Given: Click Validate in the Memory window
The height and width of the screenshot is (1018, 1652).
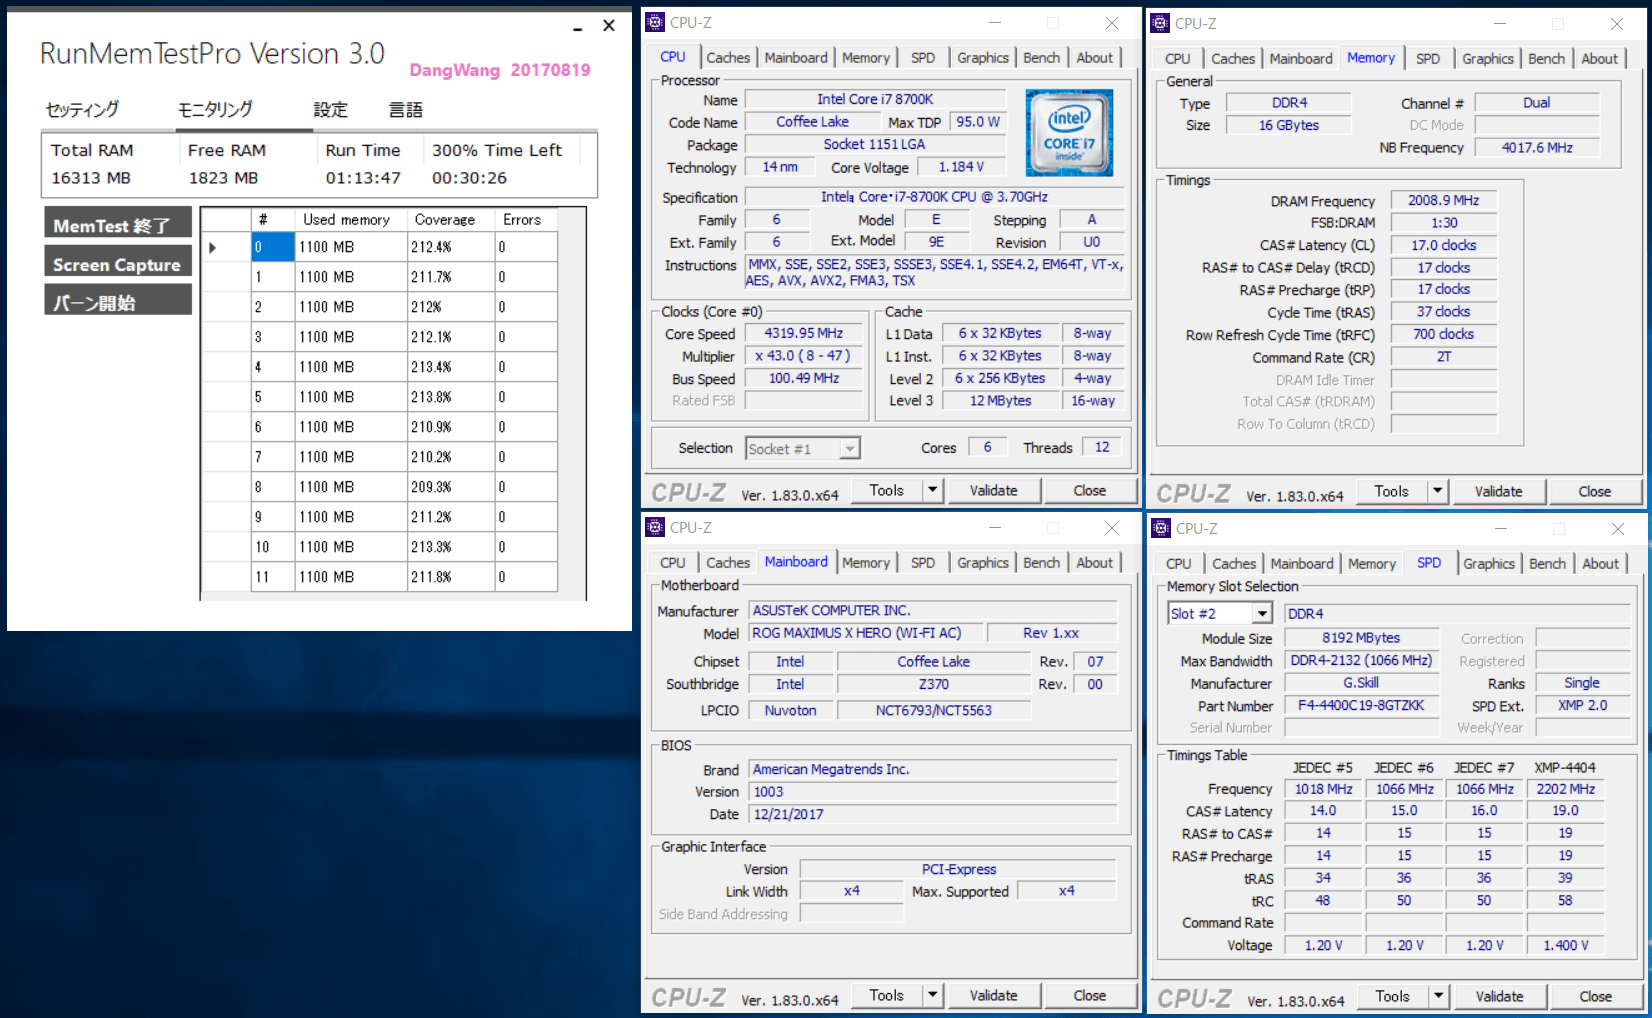Looking at the screenshot, I should point(1498,491).
